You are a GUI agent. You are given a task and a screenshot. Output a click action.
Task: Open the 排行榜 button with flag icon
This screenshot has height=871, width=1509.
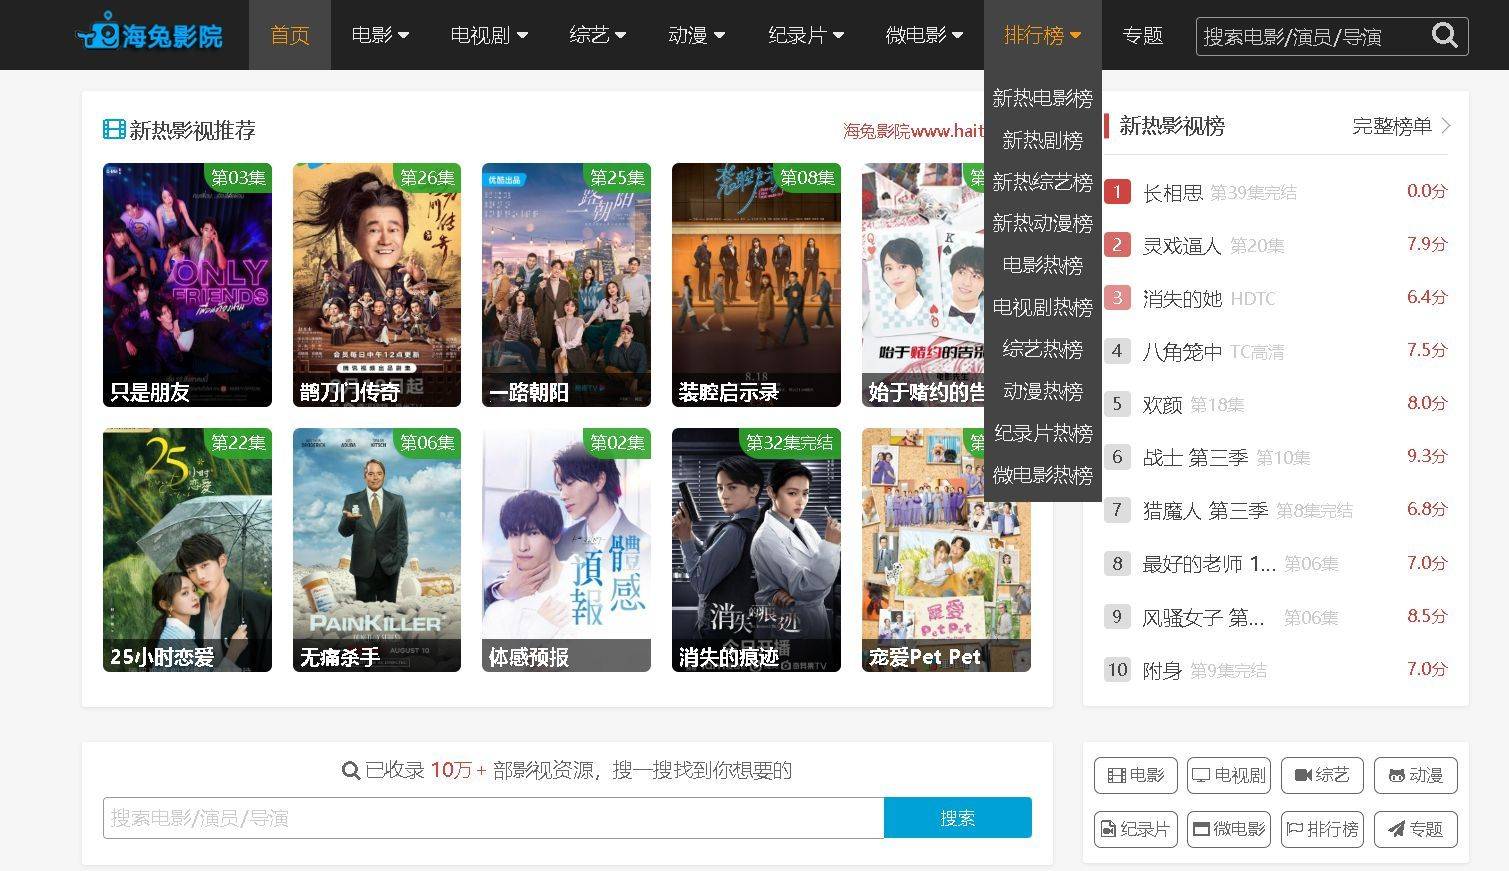click(x=1322, y=829)
